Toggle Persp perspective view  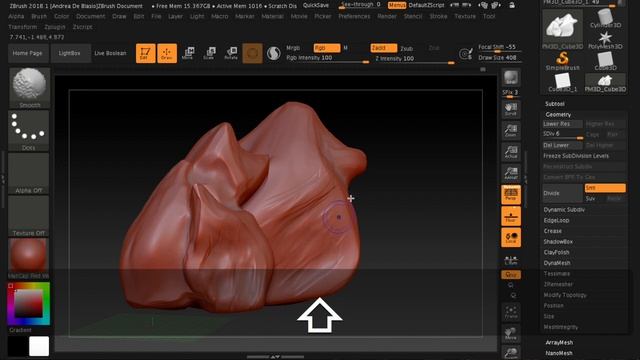[511, 194]
